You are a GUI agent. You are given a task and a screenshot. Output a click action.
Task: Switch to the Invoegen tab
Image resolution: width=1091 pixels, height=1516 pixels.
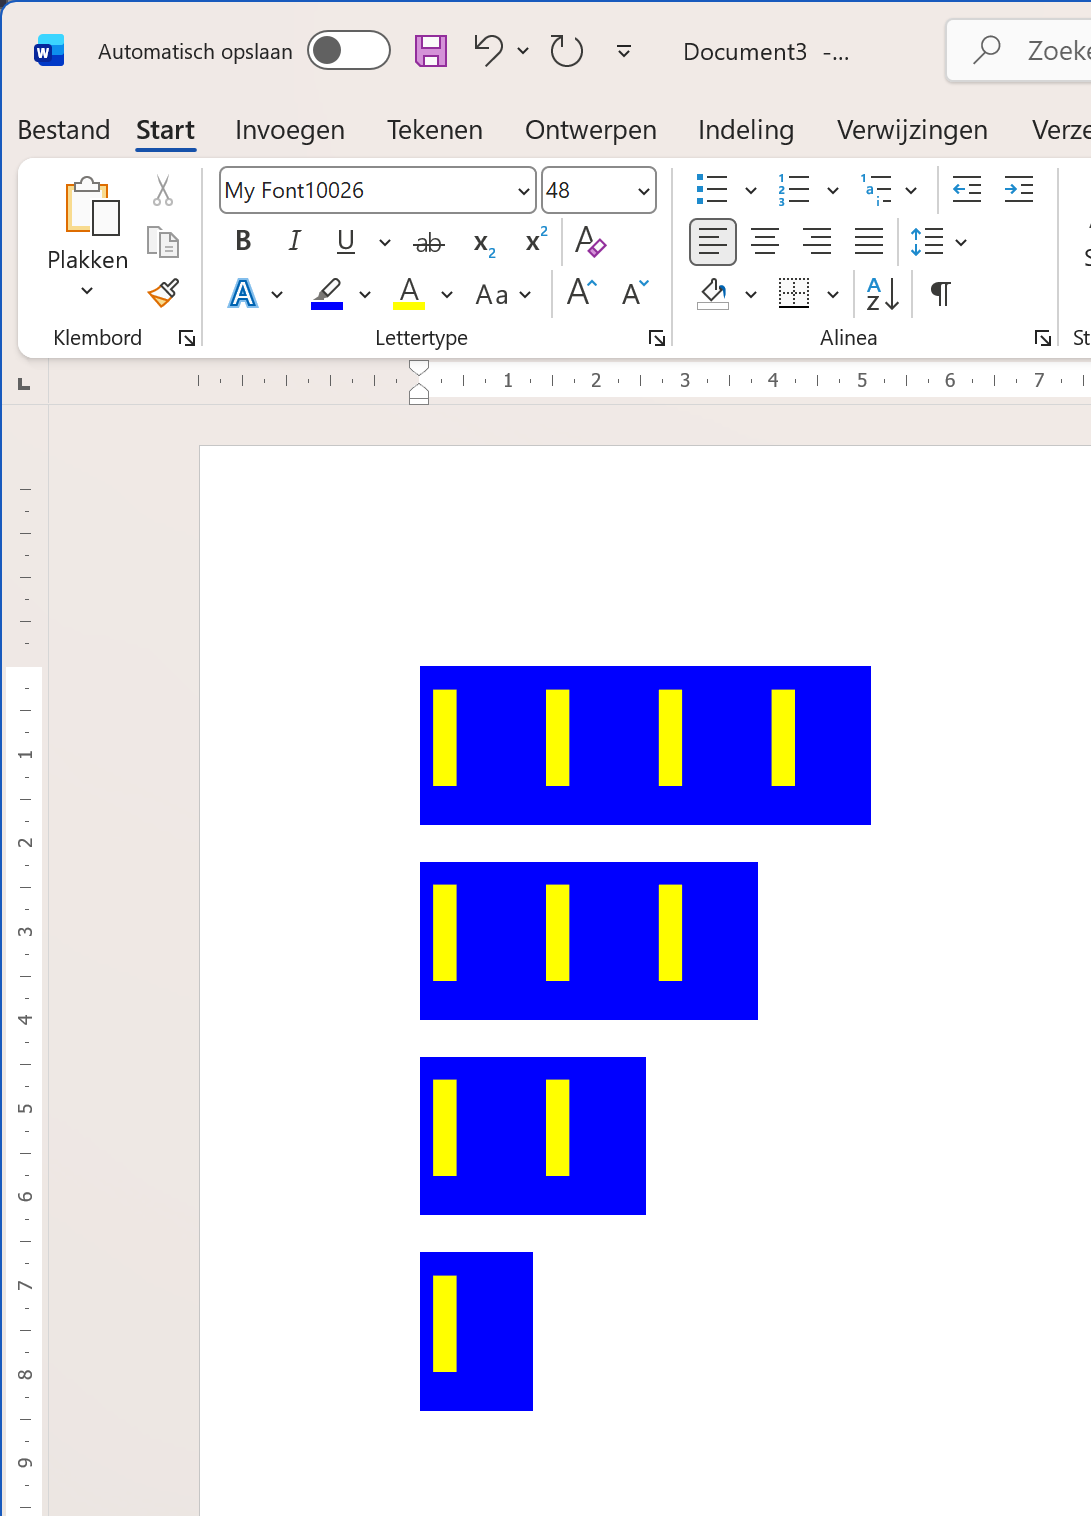point(289,130)
